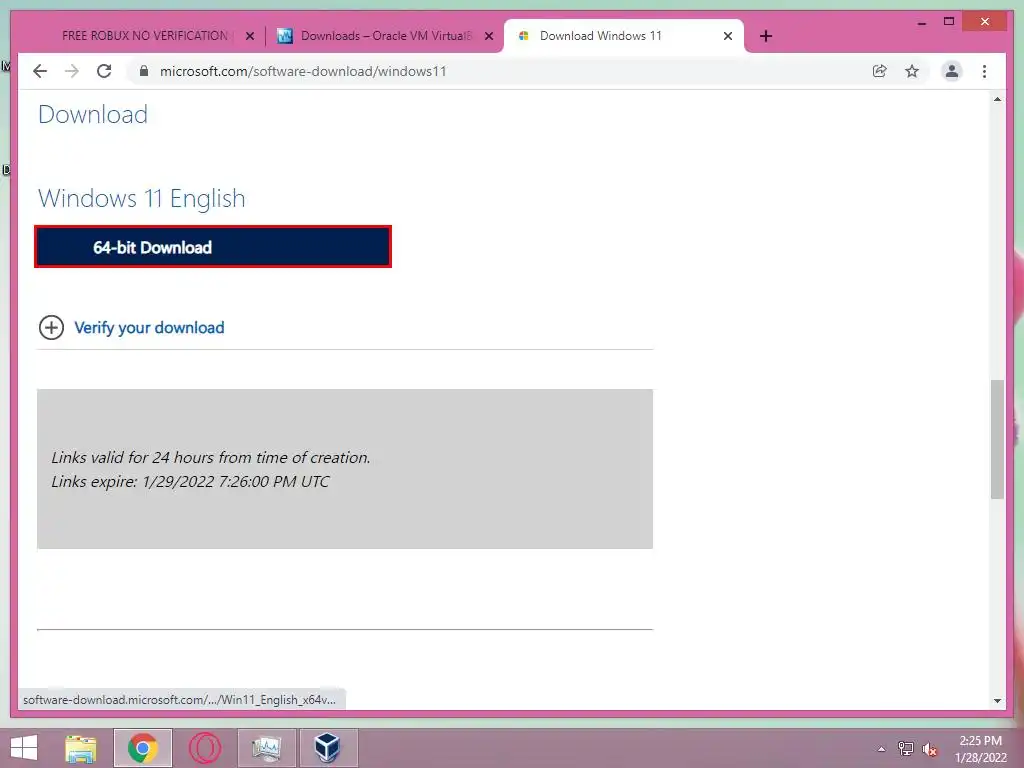Open VirtualBox from the taskbar

point(328,748)
